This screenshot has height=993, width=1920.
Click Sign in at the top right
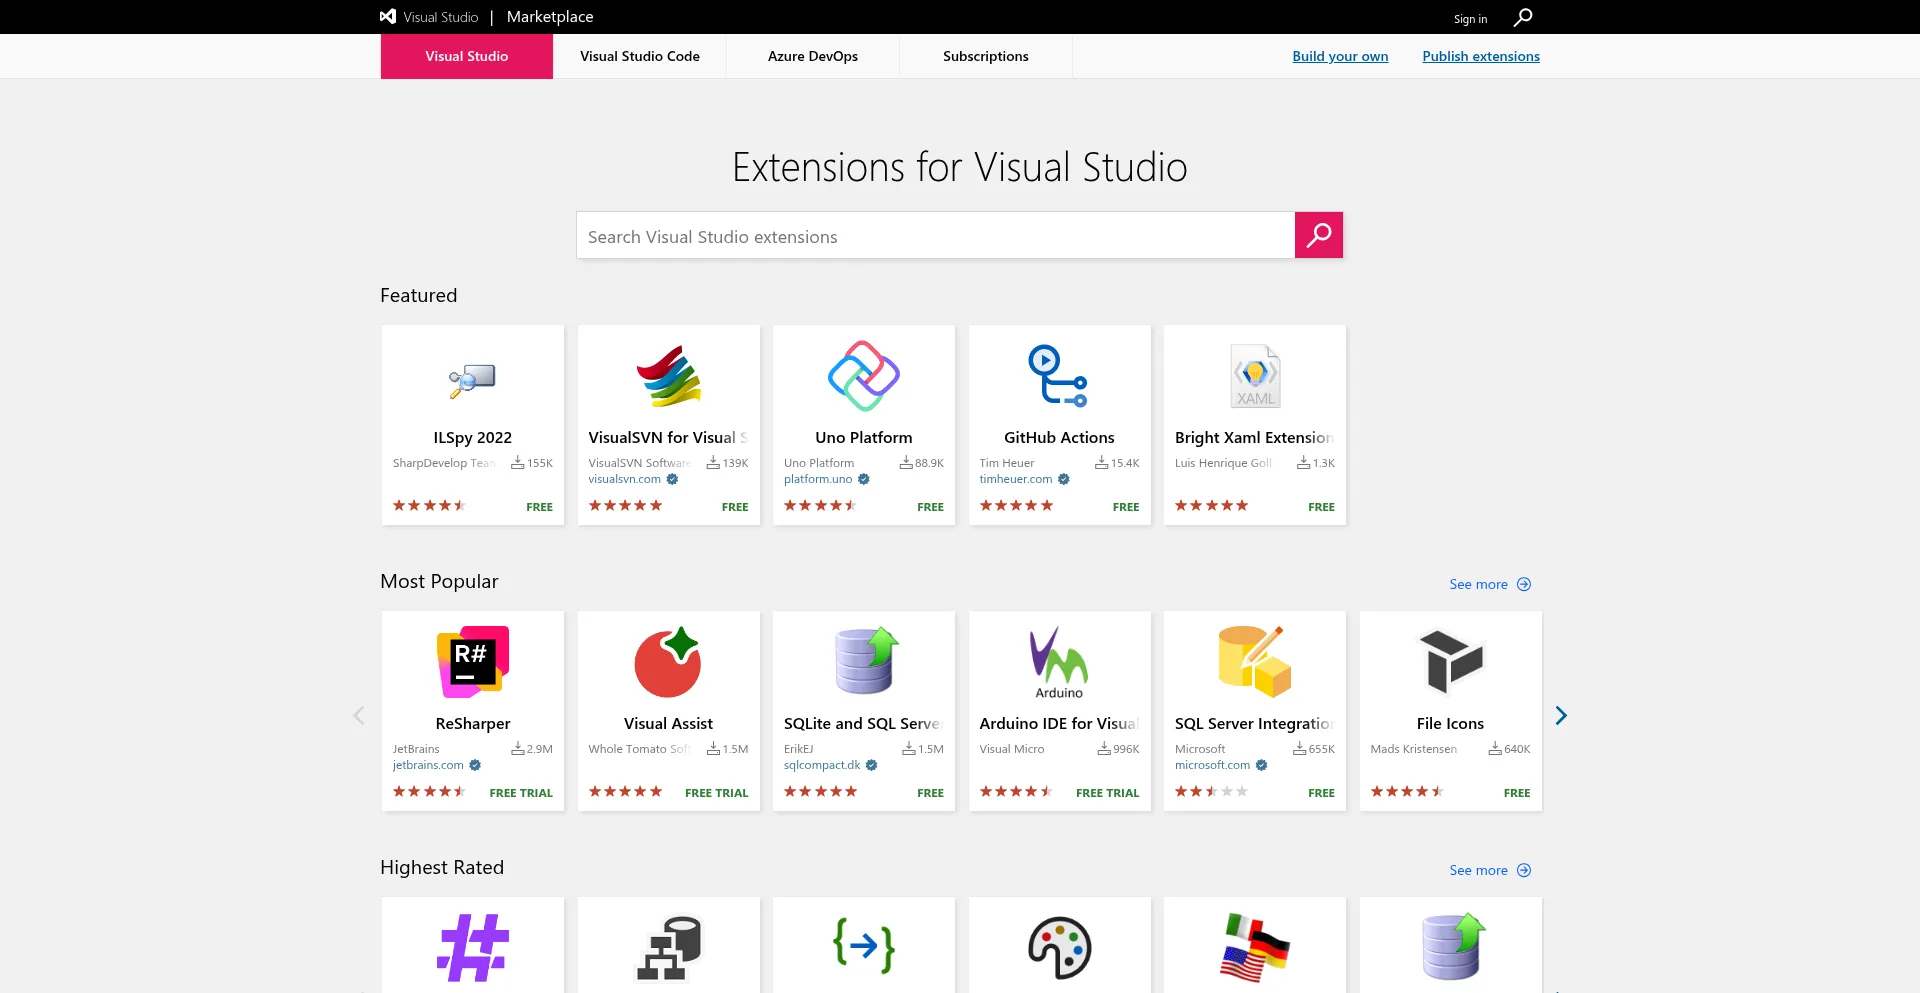click(1470, 19)
